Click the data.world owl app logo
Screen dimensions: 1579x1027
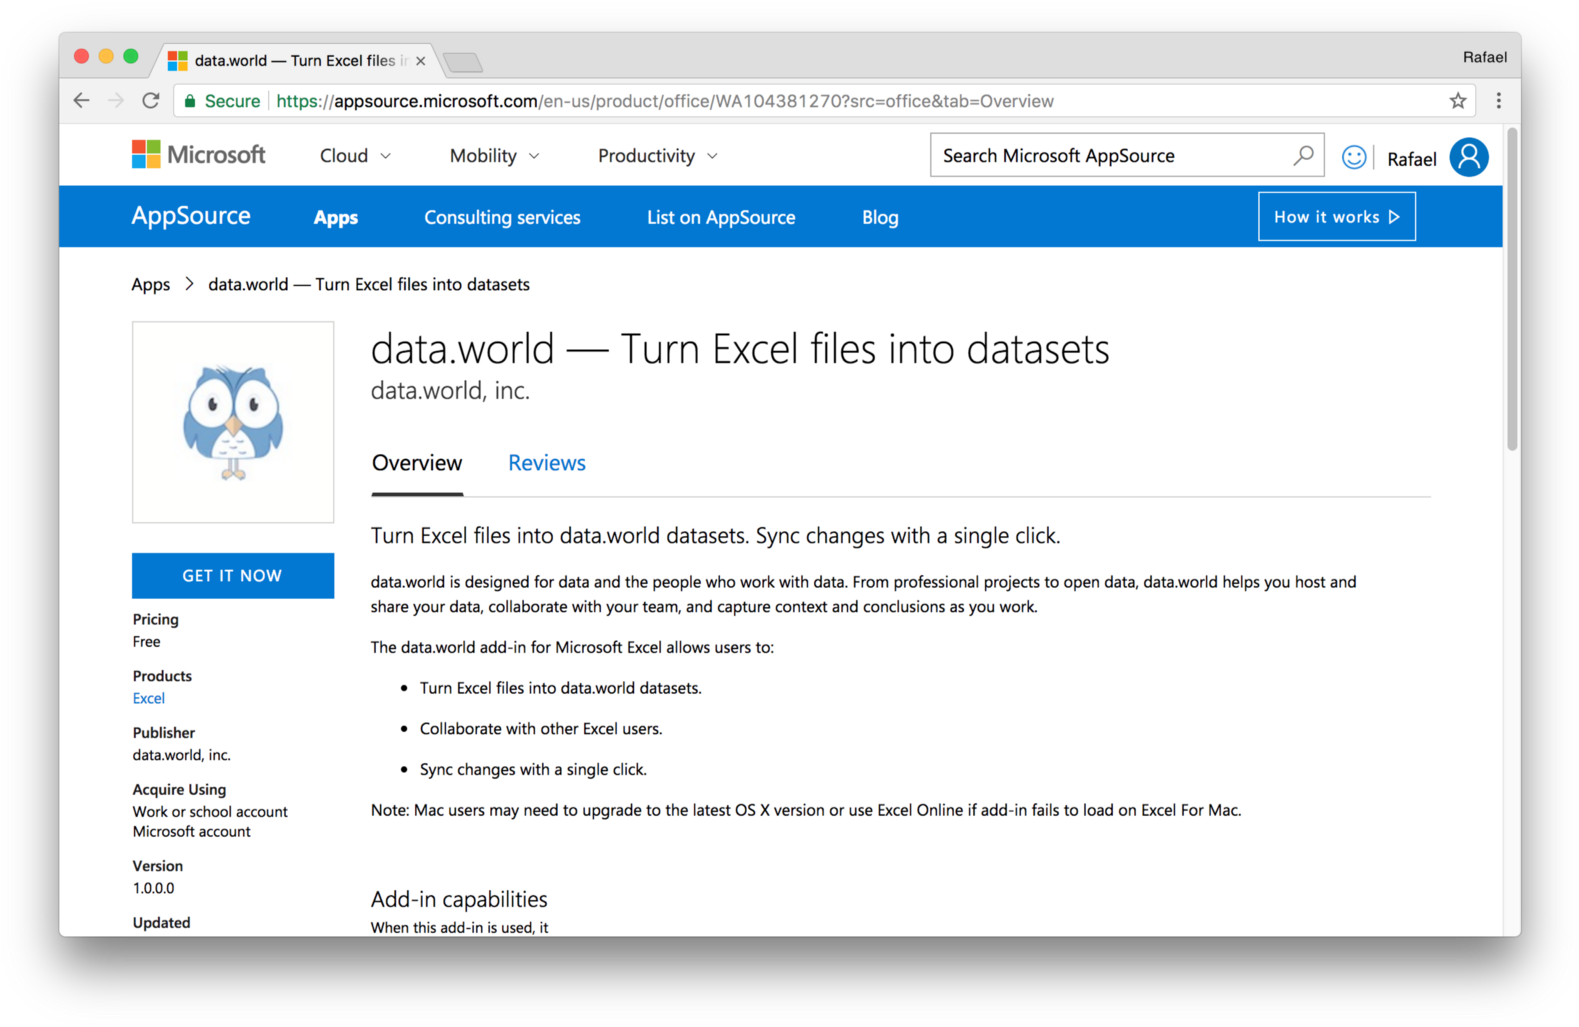233,422
